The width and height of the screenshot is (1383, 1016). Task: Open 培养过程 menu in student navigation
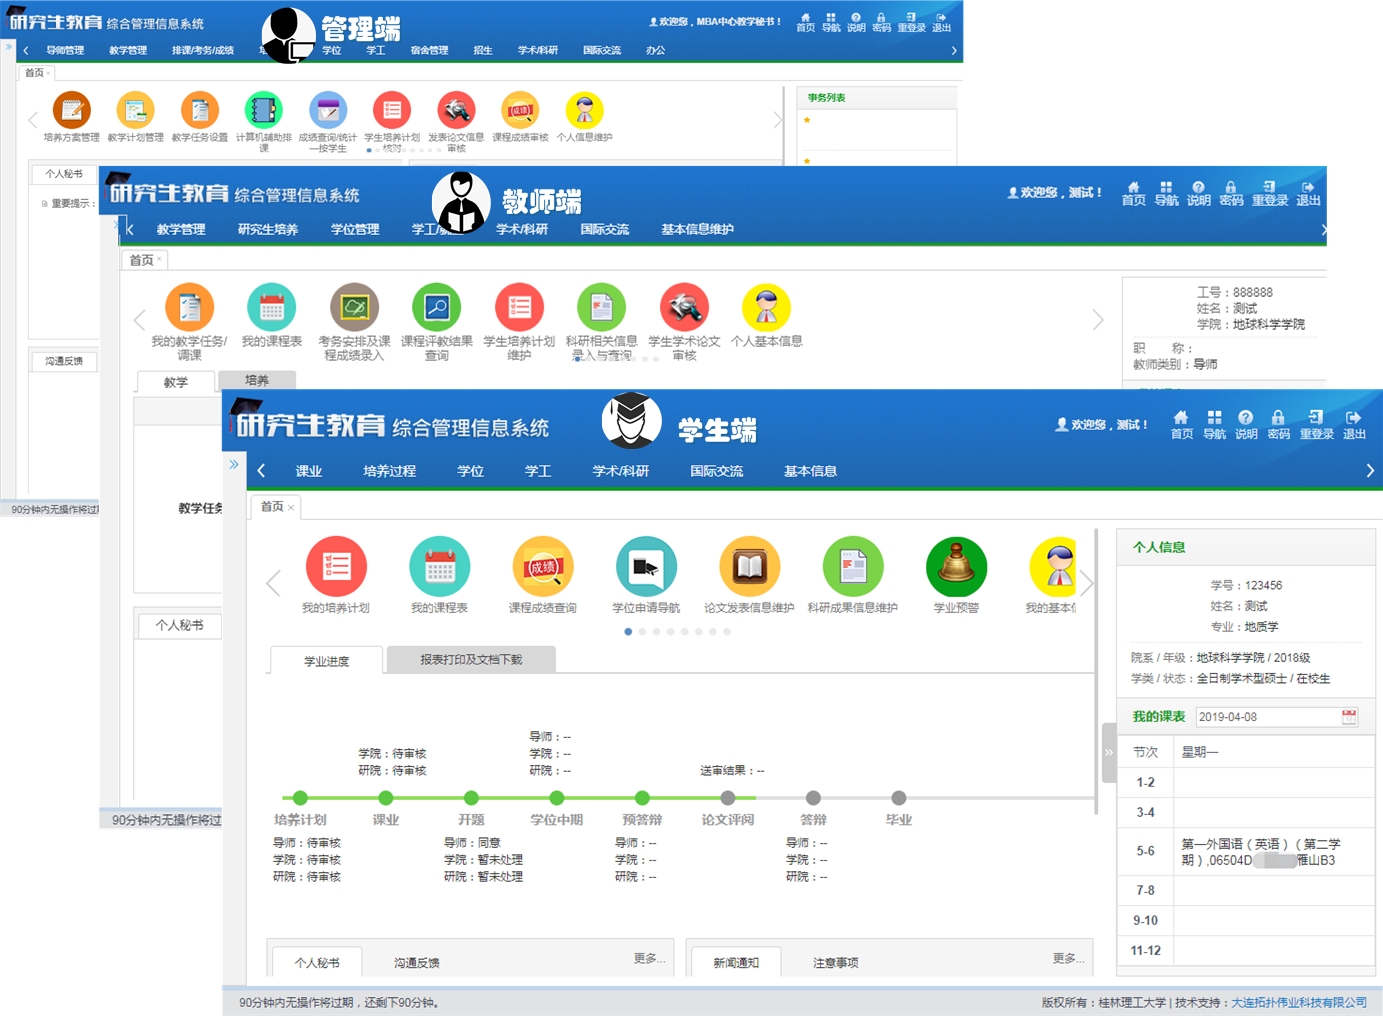point(389,471)
